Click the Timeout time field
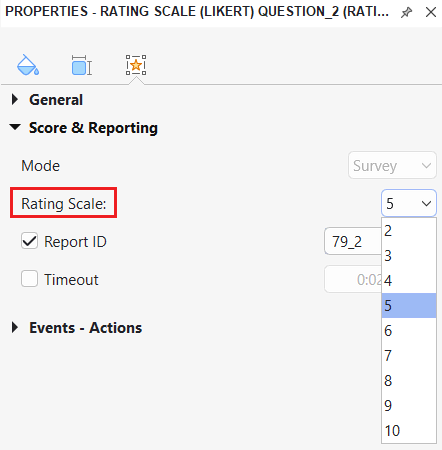Image resolution: width=442 pixels, height=450 pixels. (x=353, y=279)
